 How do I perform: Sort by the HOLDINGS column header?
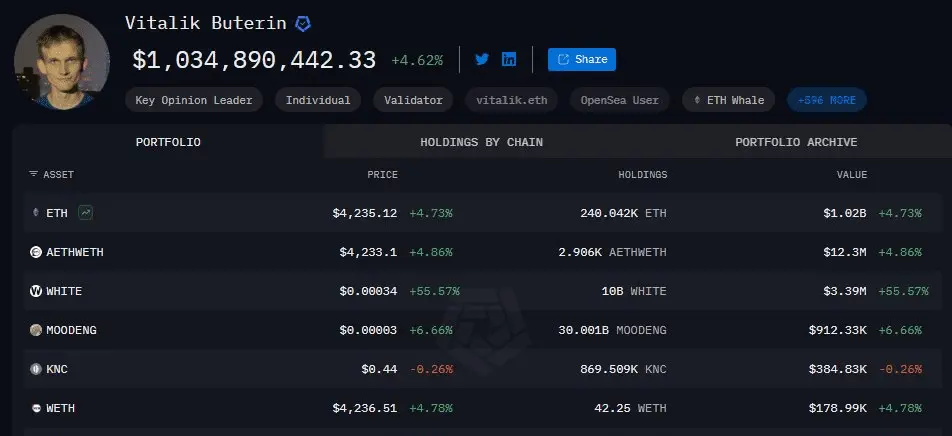(642, 174)
